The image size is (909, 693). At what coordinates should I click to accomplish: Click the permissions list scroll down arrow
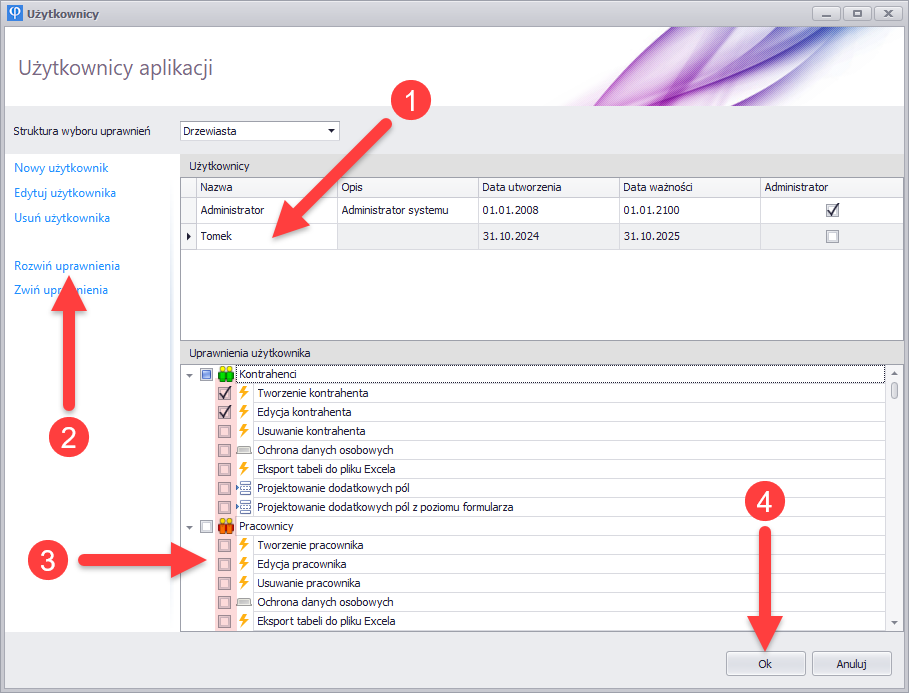895,622
